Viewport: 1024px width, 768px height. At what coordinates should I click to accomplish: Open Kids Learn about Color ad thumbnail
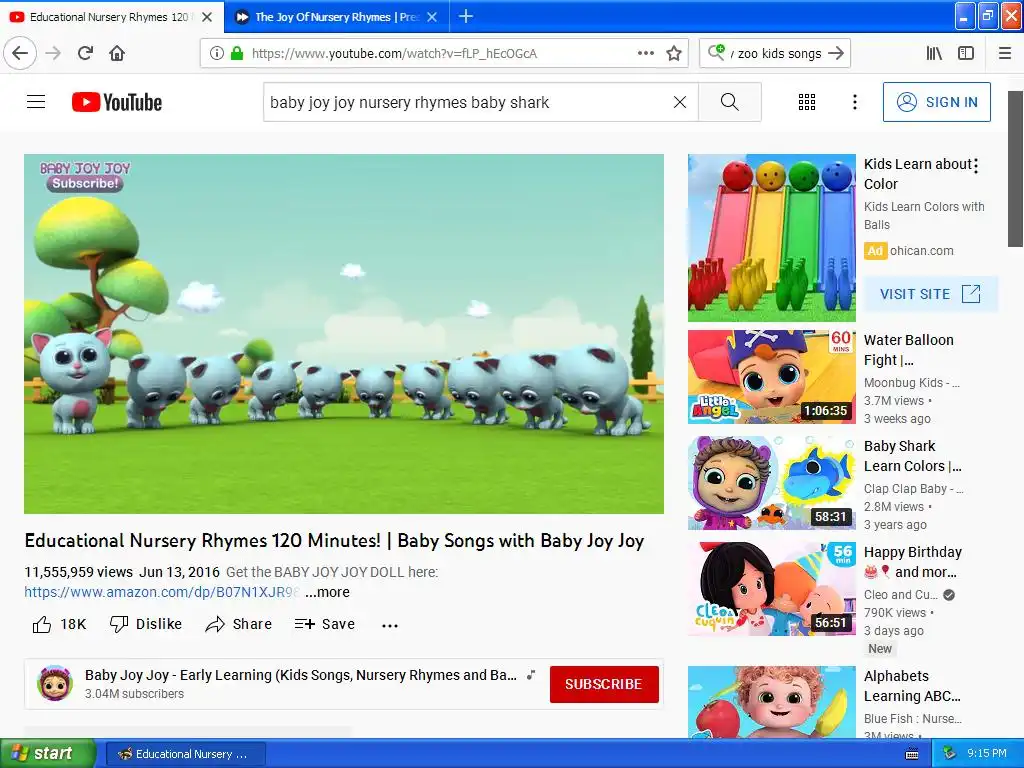coord(772,238)
